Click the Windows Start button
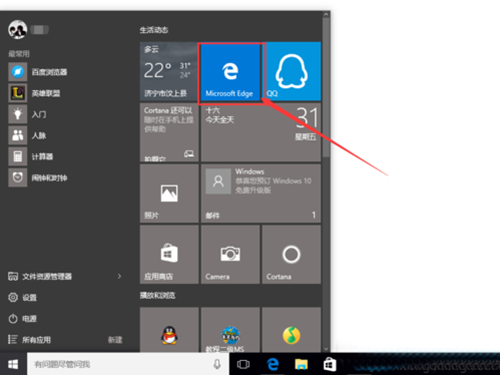500x375 pixels. point(13,364)
